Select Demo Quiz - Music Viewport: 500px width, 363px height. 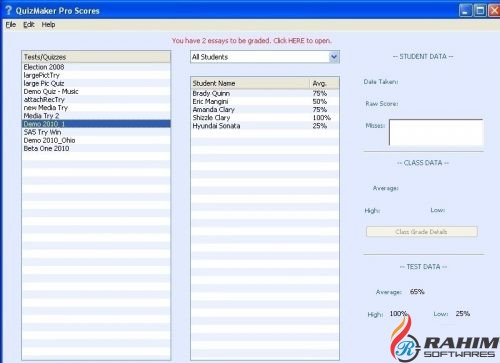(x=96, y=91)
